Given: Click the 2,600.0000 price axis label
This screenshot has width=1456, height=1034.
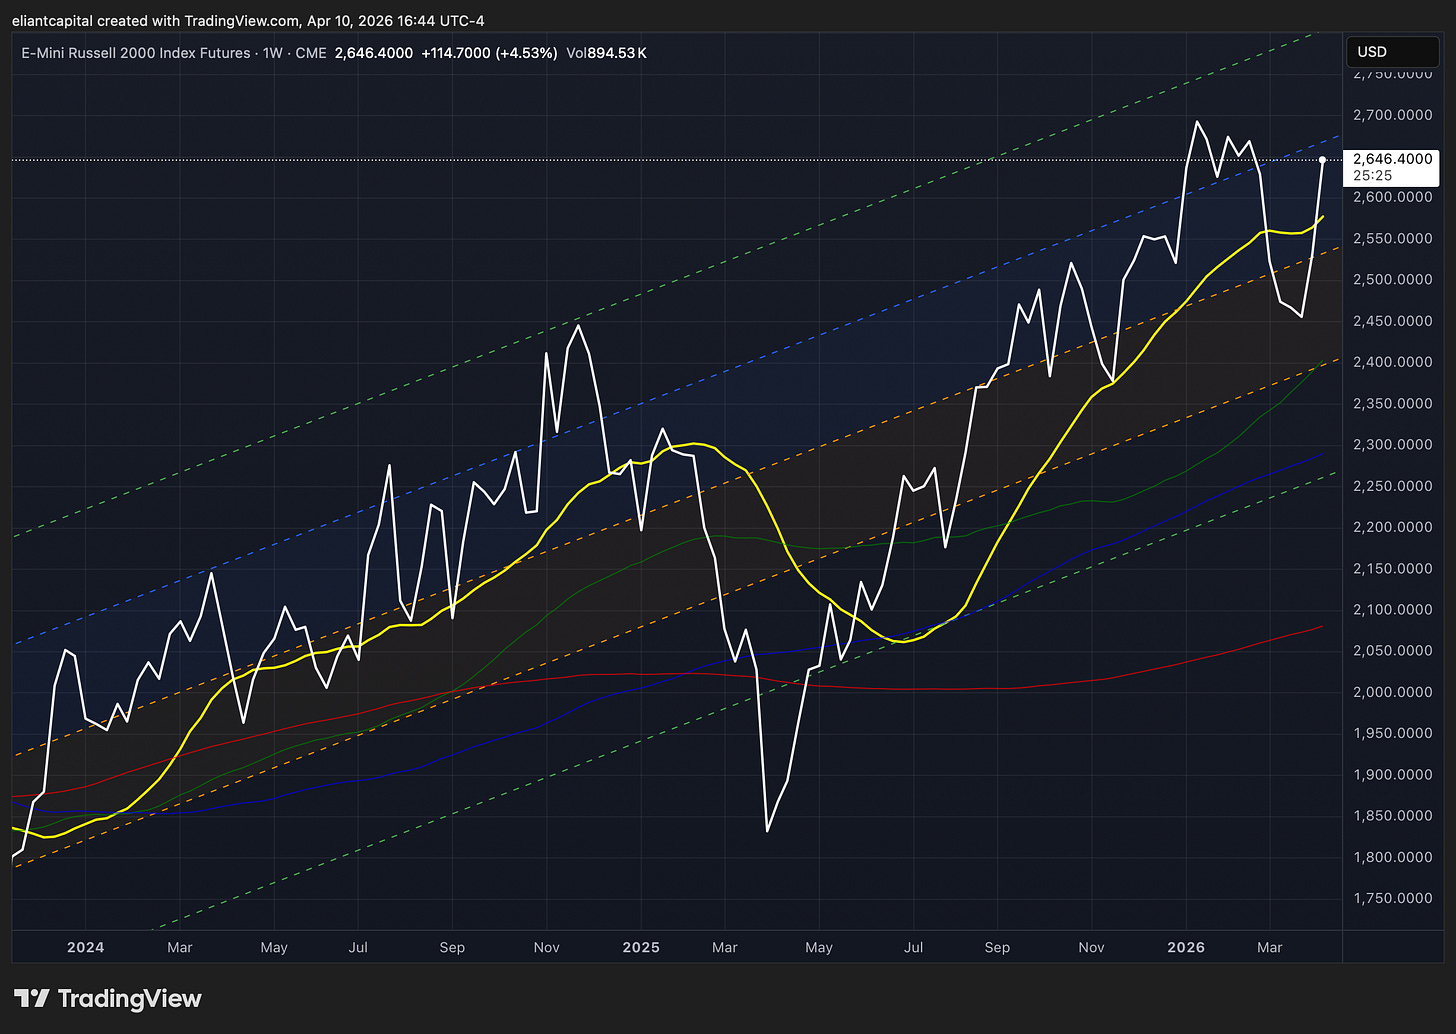Looking at the screenshot, I should (1391, 197).
